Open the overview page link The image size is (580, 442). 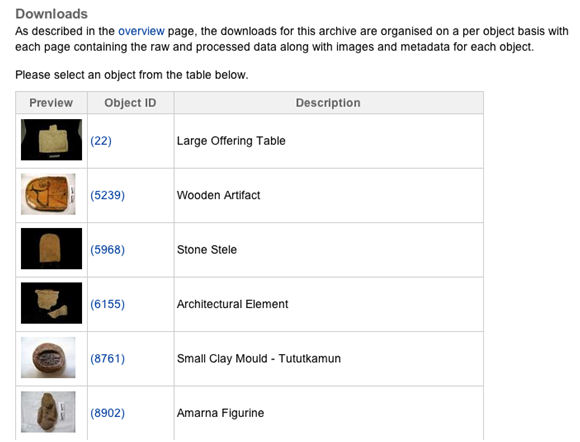point(141,31)
